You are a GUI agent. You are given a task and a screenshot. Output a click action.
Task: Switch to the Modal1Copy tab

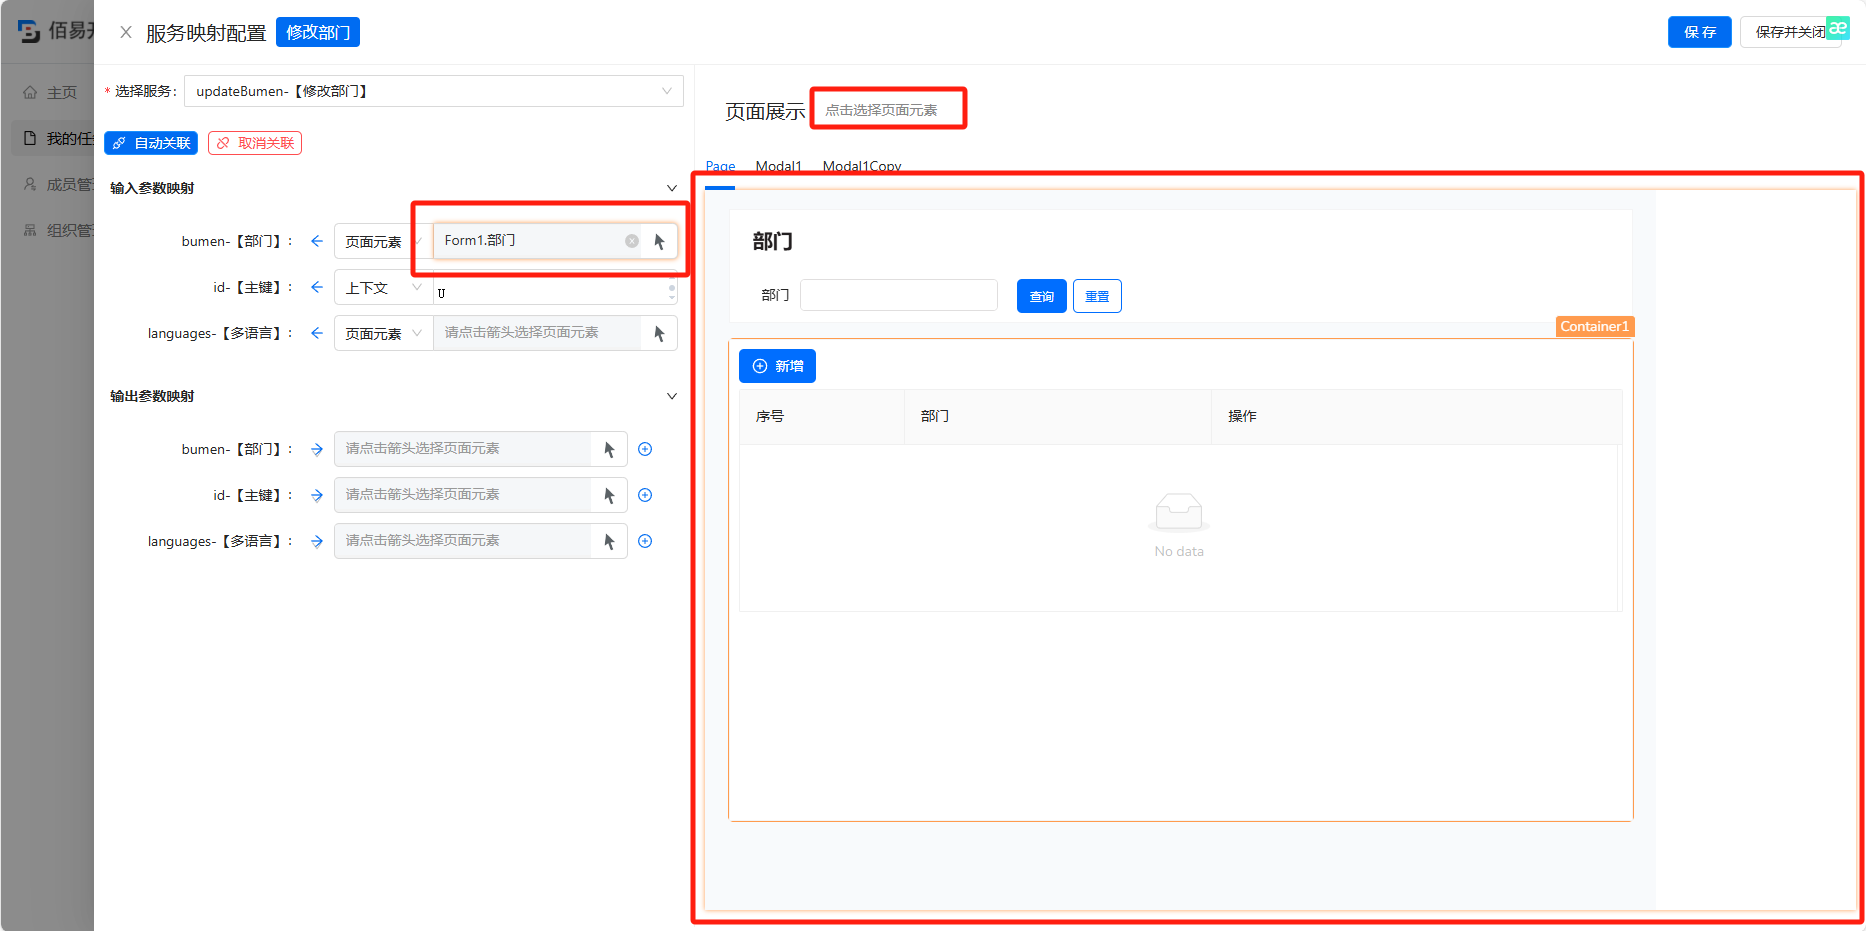tap(862, 166)
